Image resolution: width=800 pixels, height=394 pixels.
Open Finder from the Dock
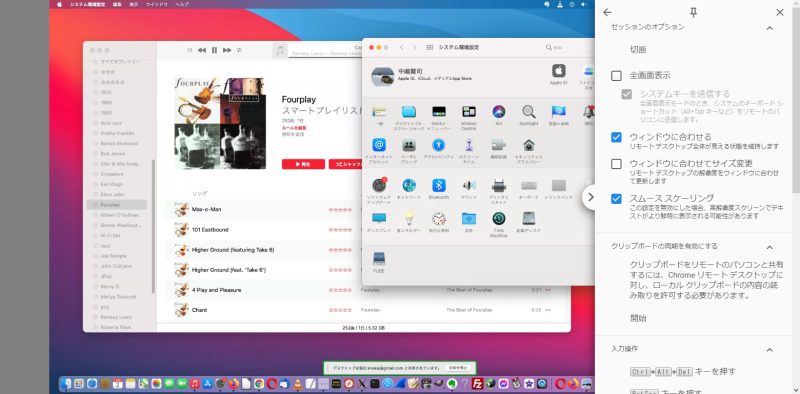66,383
